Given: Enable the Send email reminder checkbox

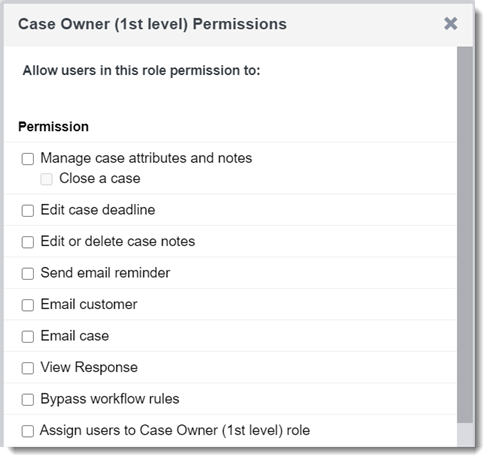Looking at the screenshot, I should click(x=28, y=274).
